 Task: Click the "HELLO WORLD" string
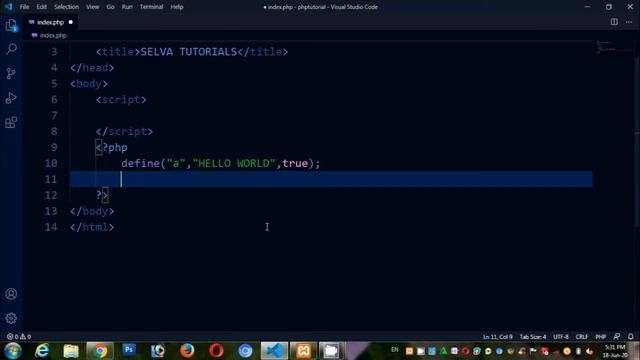coord(234,163)
